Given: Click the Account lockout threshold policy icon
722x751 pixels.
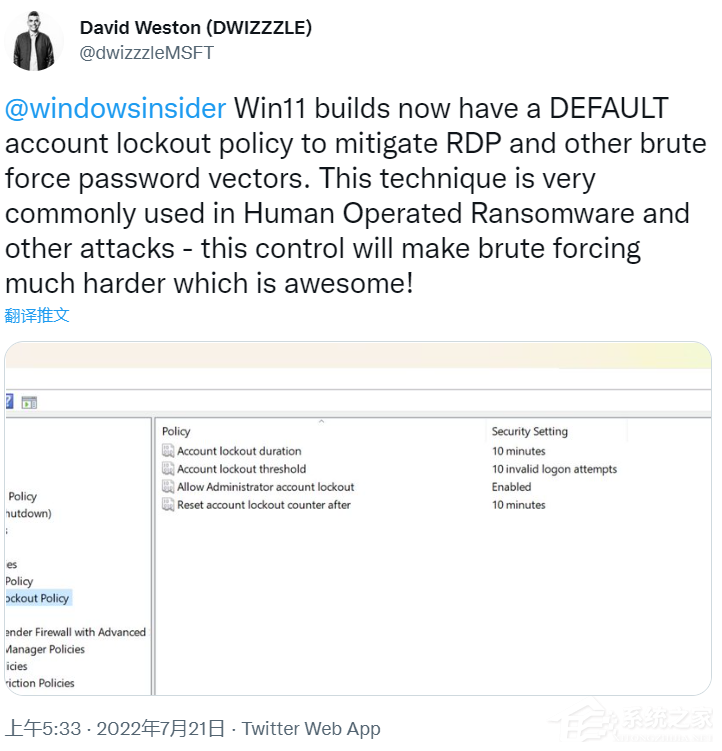Looking at the screenshot, I should coord(168,470).
